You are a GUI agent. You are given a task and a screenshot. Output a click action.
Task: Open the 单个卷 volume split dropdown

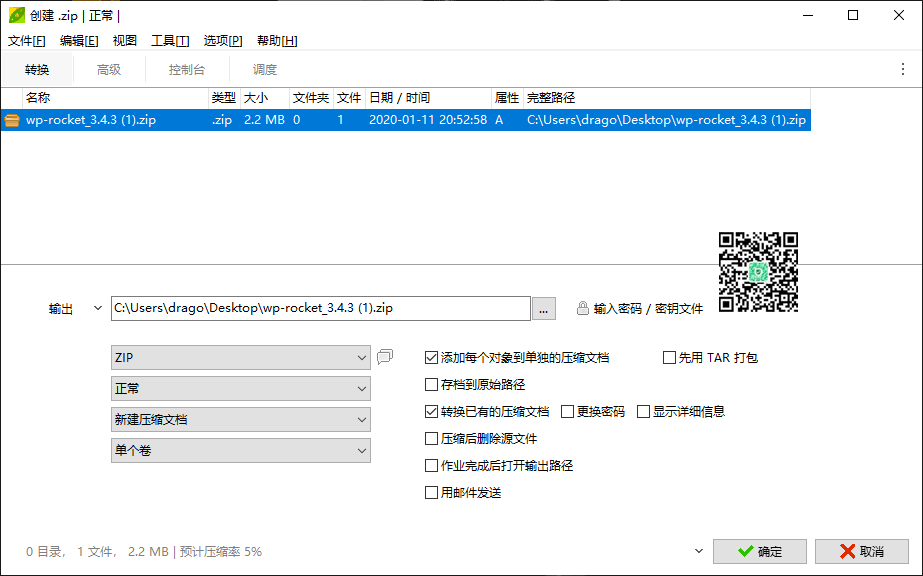241,451
